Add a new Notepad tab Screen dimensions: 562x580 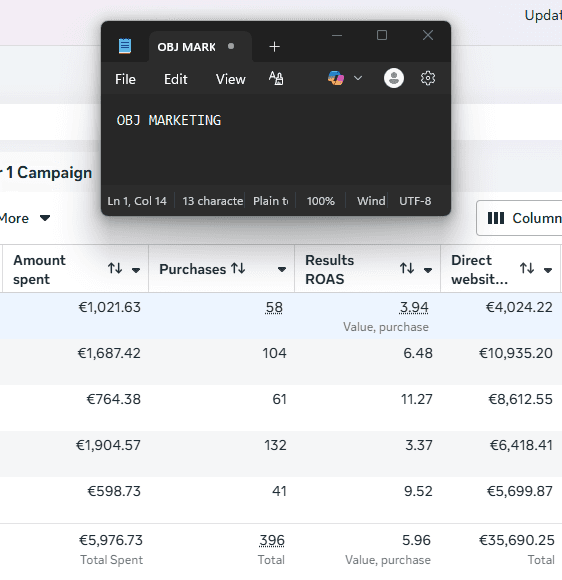[275, 47]
